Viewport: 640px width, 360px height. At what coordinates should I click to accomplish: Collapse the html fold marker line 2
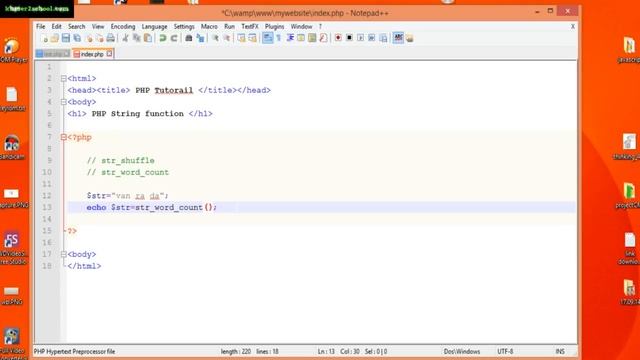pyautogui.click(x=63, y=78)
